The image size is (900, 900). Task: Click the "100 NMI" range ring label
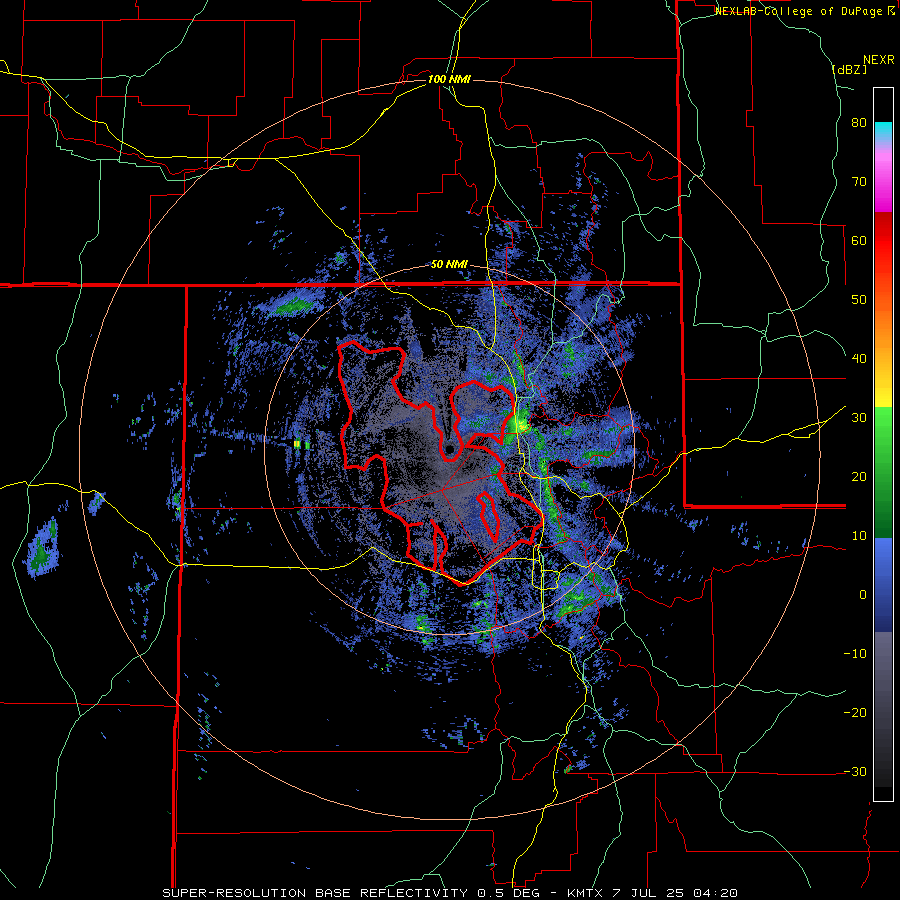[x=449, y=79]
